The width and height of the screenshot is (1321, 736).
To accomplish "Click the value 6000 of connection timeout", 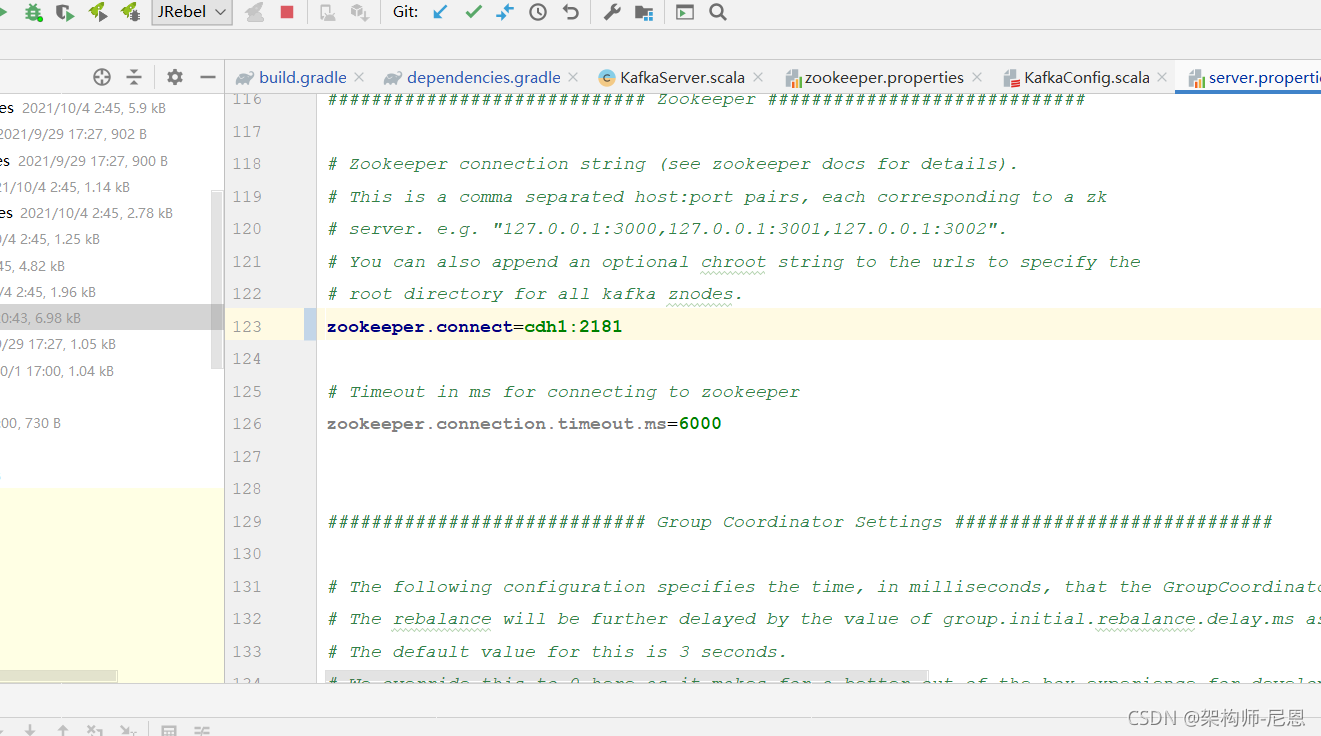I will (700, 423).
